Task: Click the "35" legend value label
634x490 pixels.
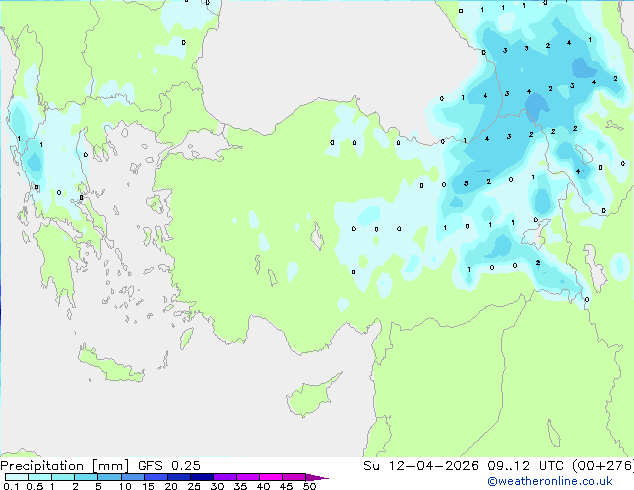Action: (240, 486)
